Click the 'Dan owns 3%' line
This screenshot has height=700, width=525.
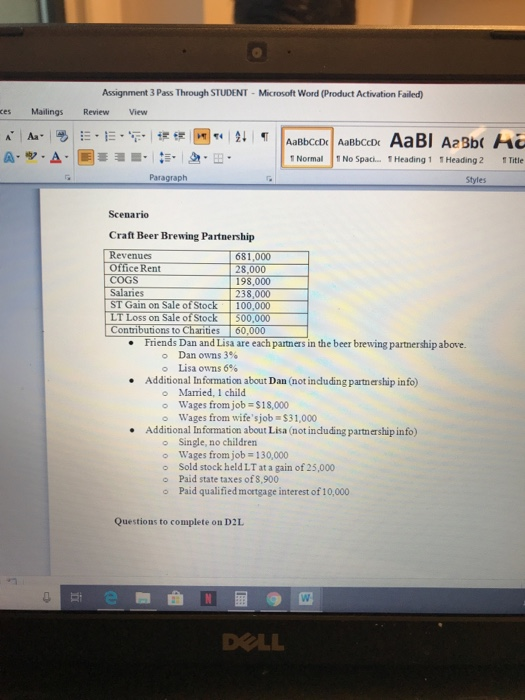click(208, 355)
